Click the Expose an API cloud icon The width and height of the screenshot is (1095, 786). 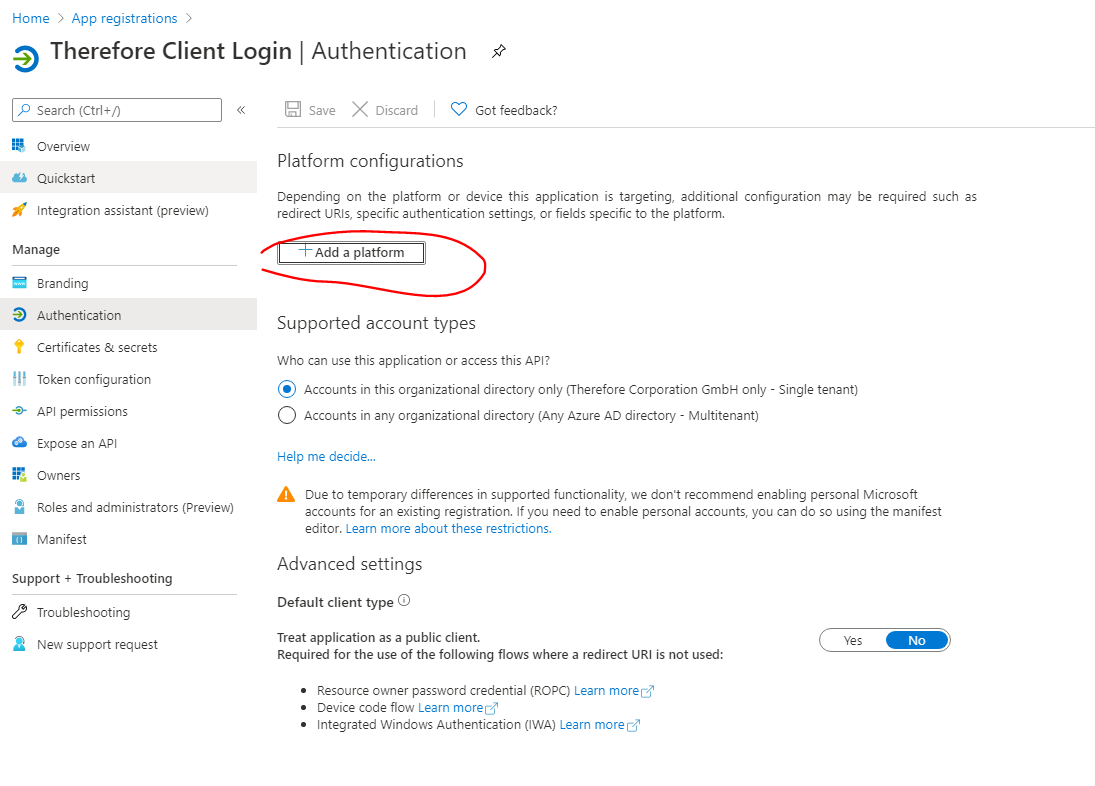click(19, 443)
